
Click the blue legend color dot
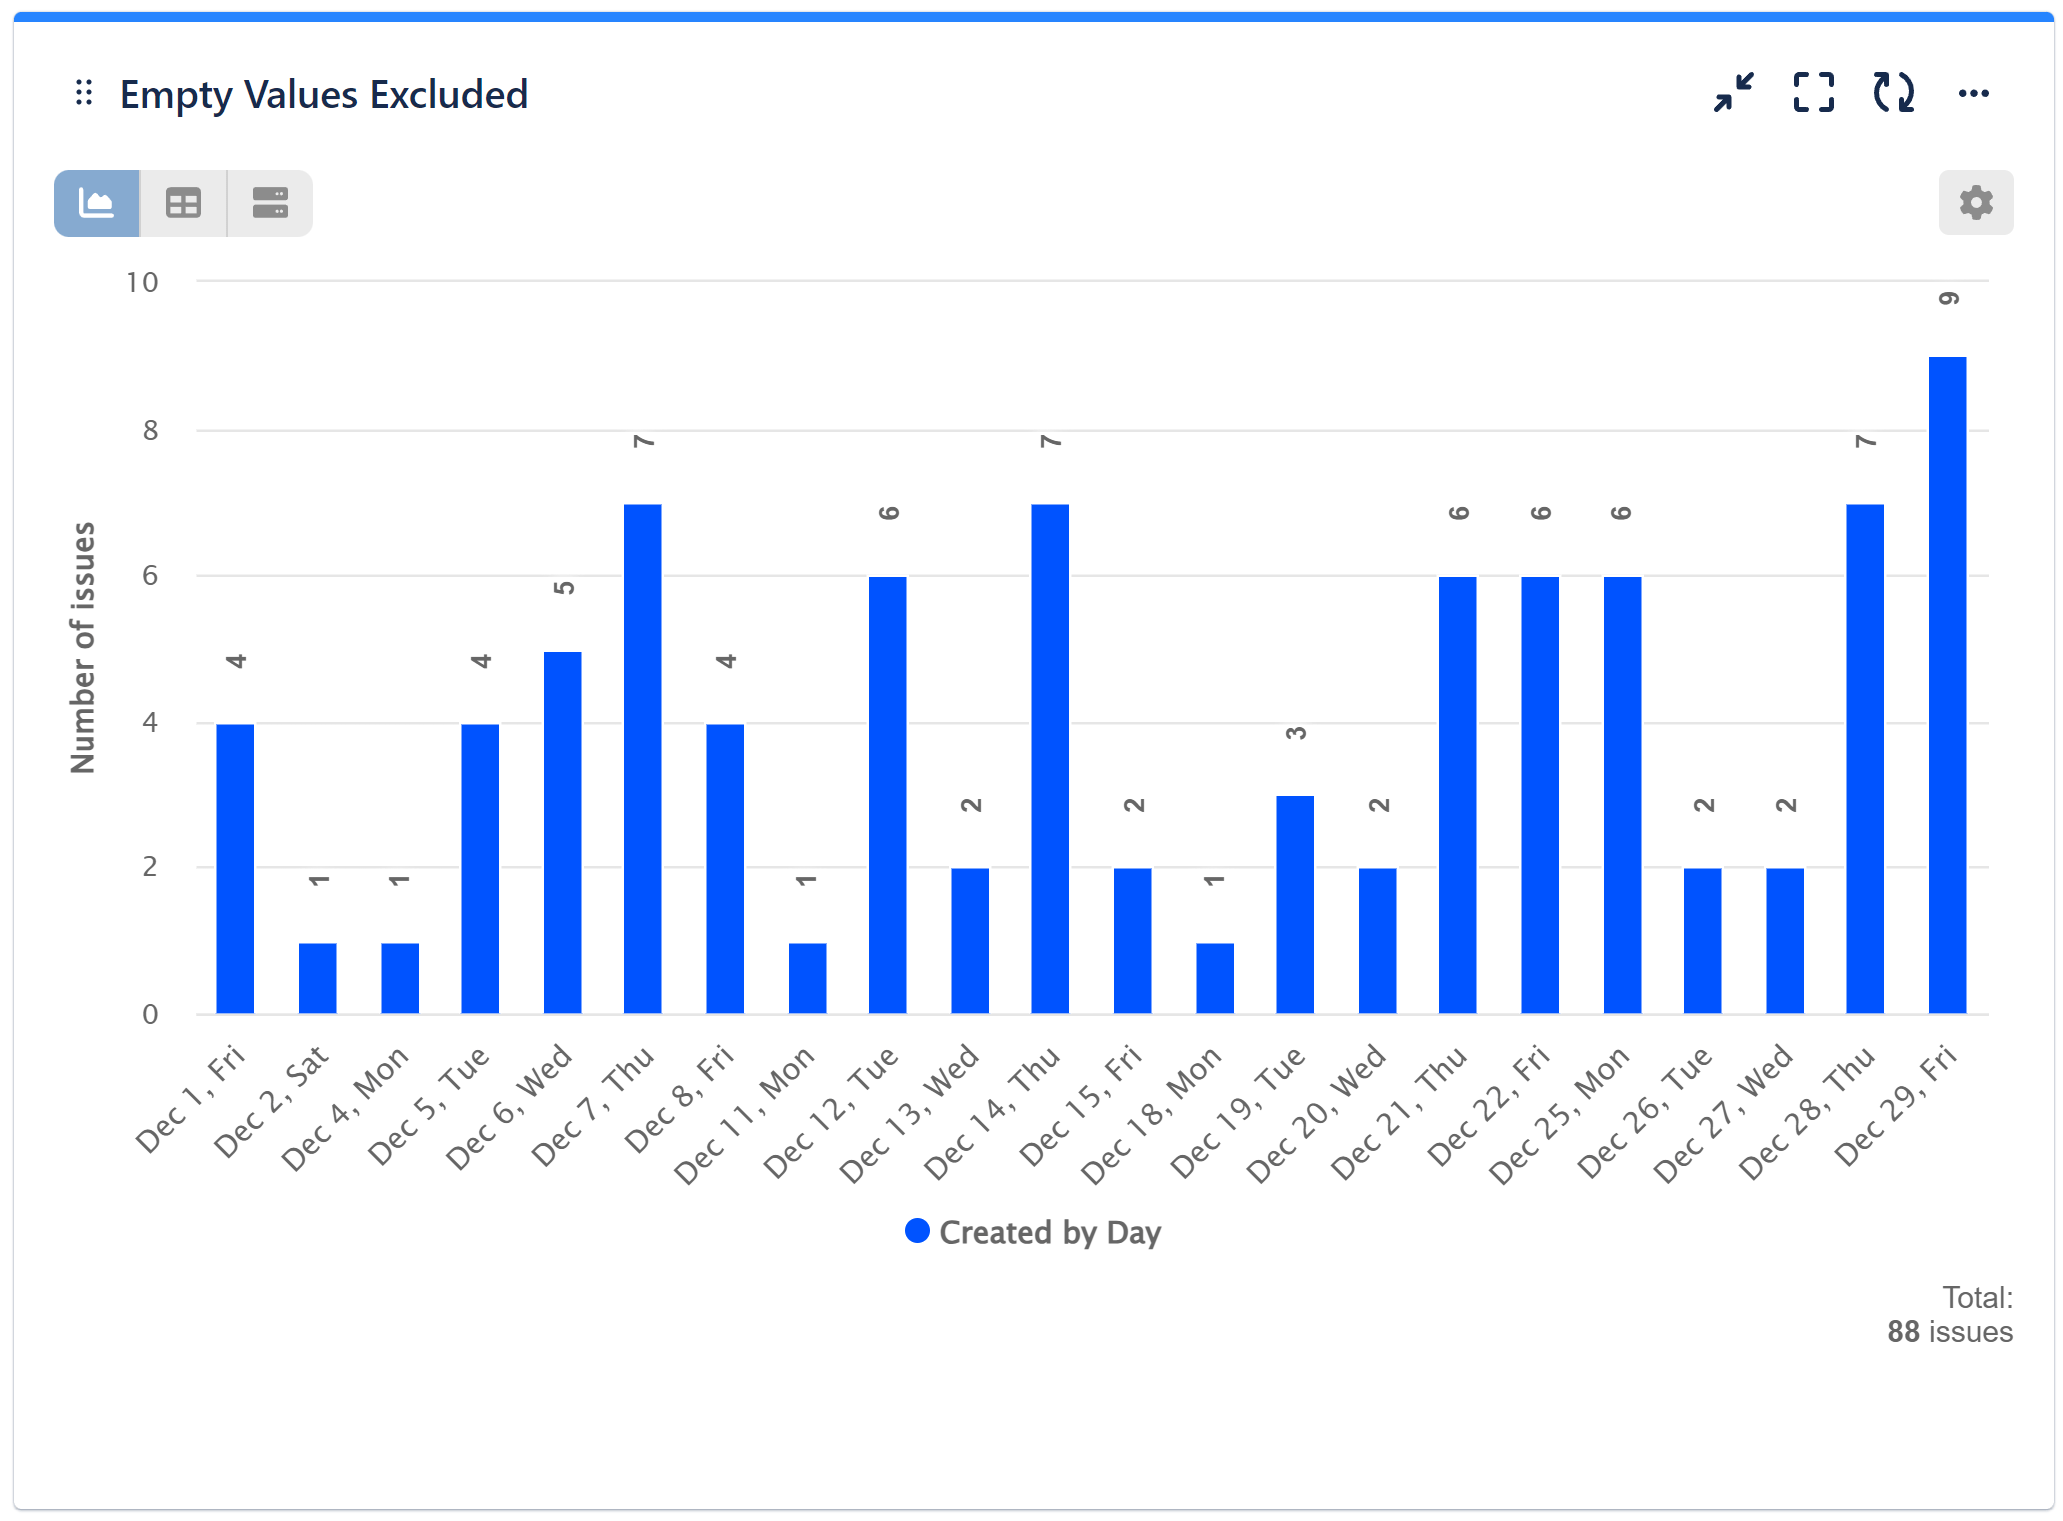pyautogui.click(x=916, y=1231)
